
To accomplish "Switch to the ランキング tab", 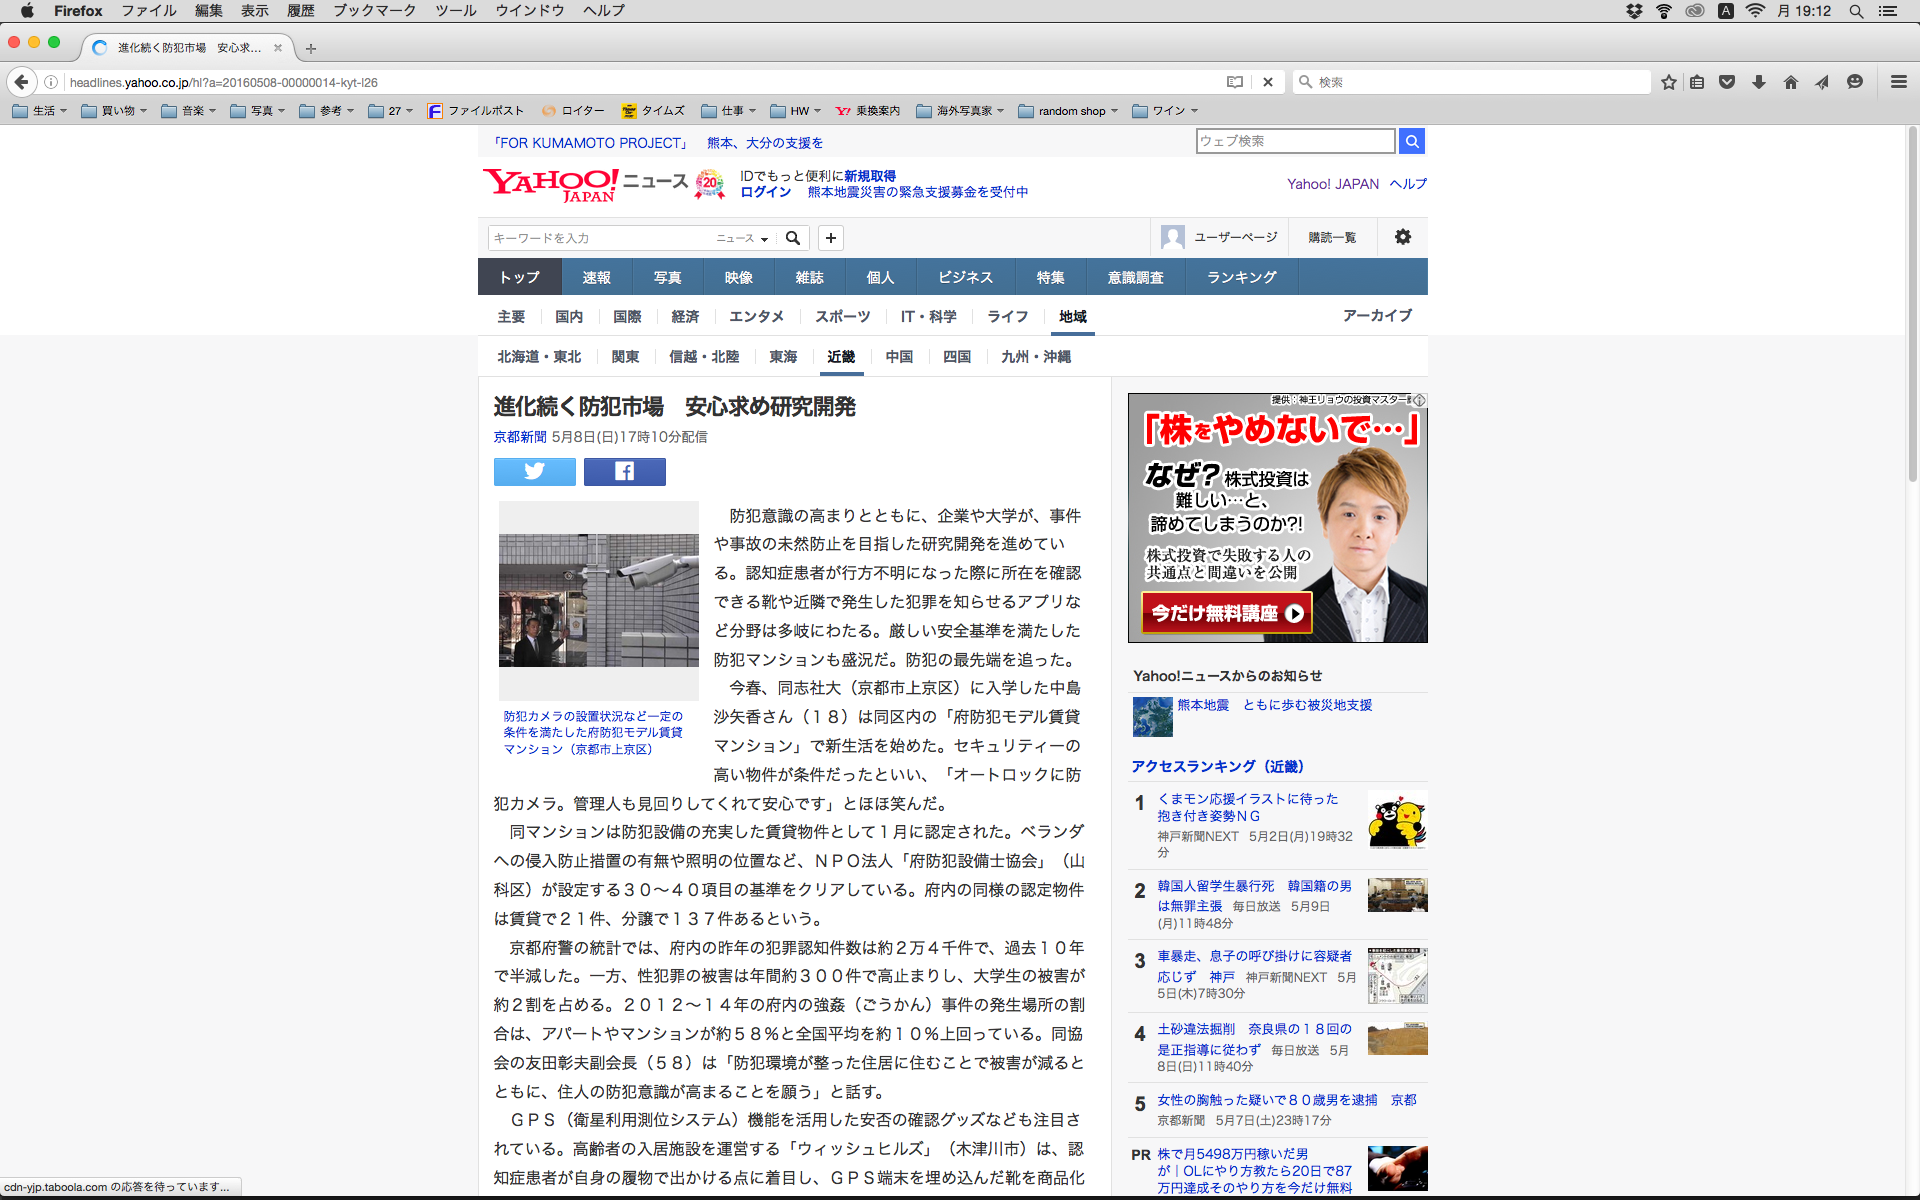I will (1241, 277).
